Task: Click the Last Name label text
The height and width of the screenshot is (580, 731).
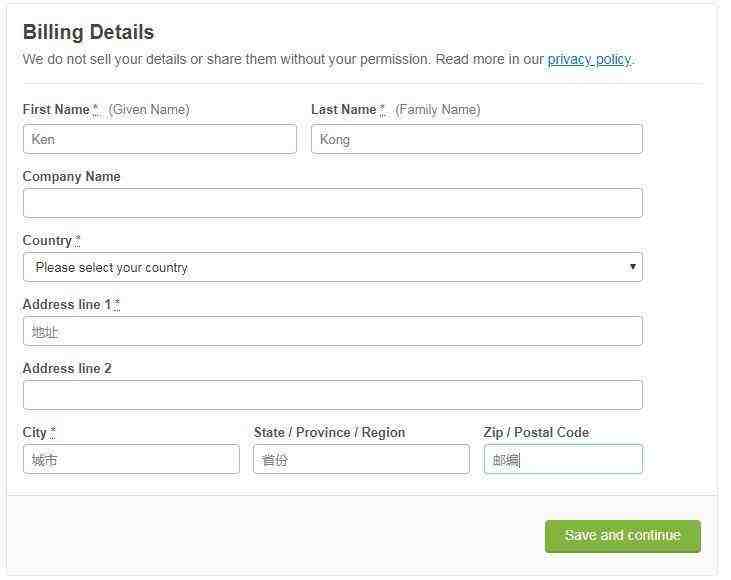Action: [344, 110]
